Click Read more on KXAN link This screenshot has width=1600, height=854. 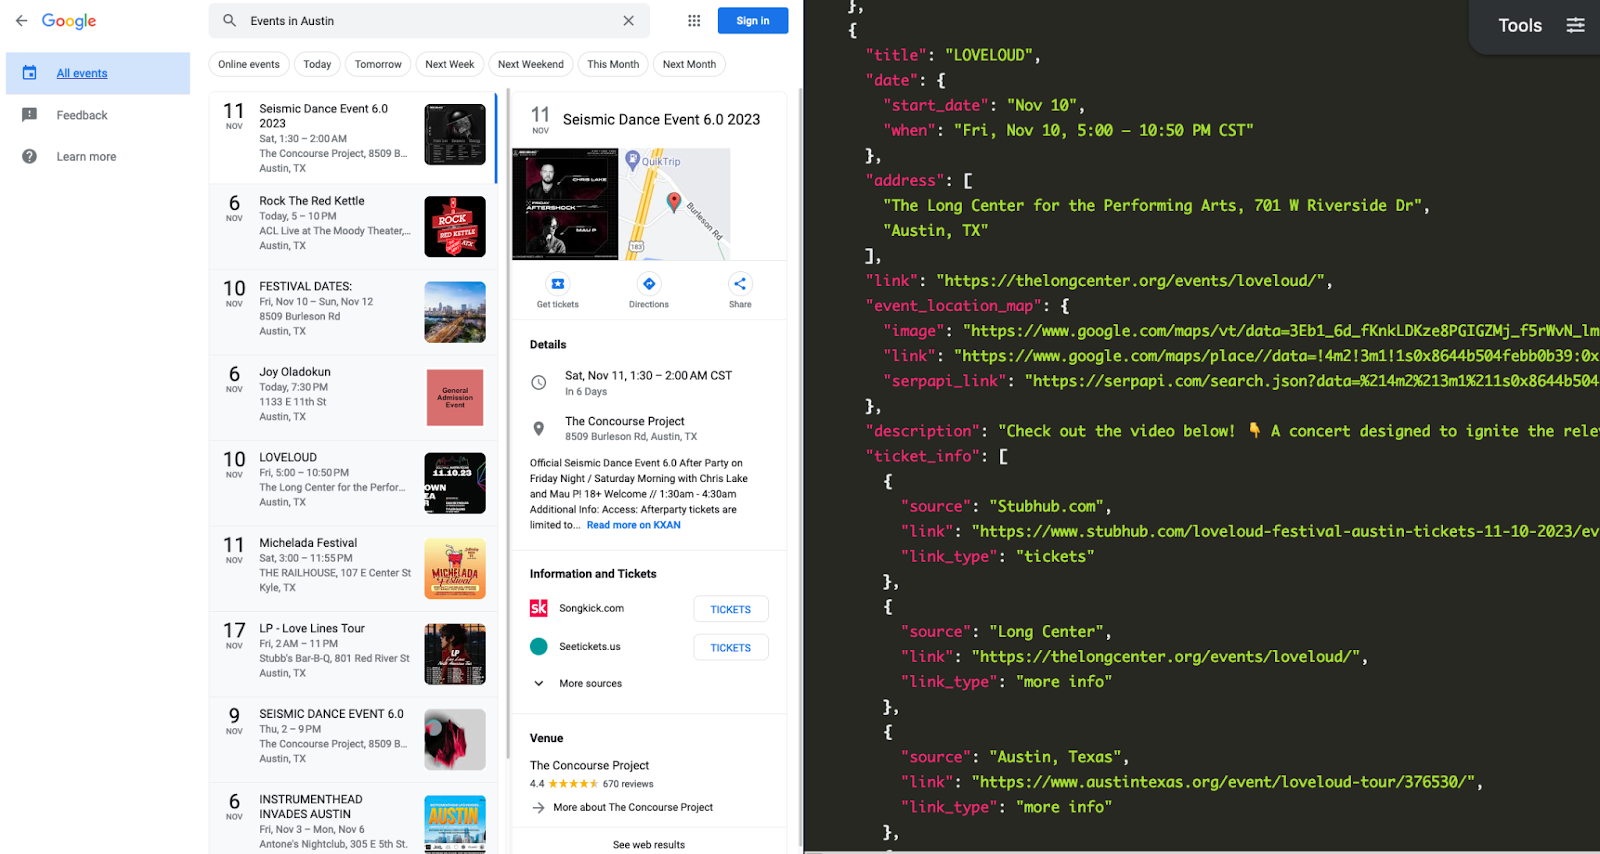633,525
